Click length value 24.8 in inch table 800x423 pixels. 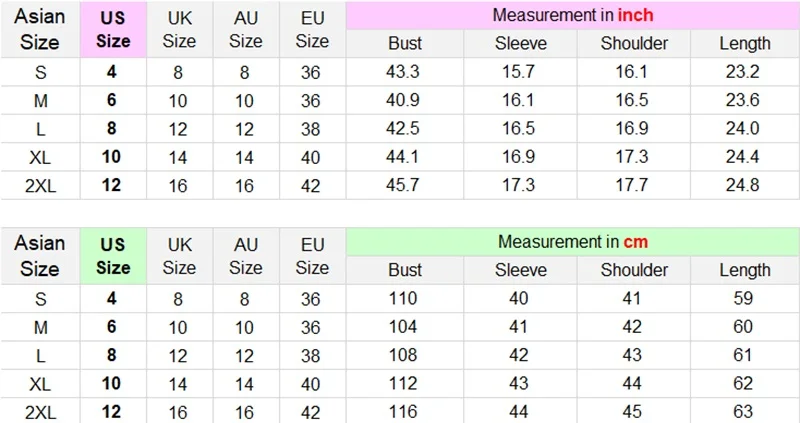[744, 185]
